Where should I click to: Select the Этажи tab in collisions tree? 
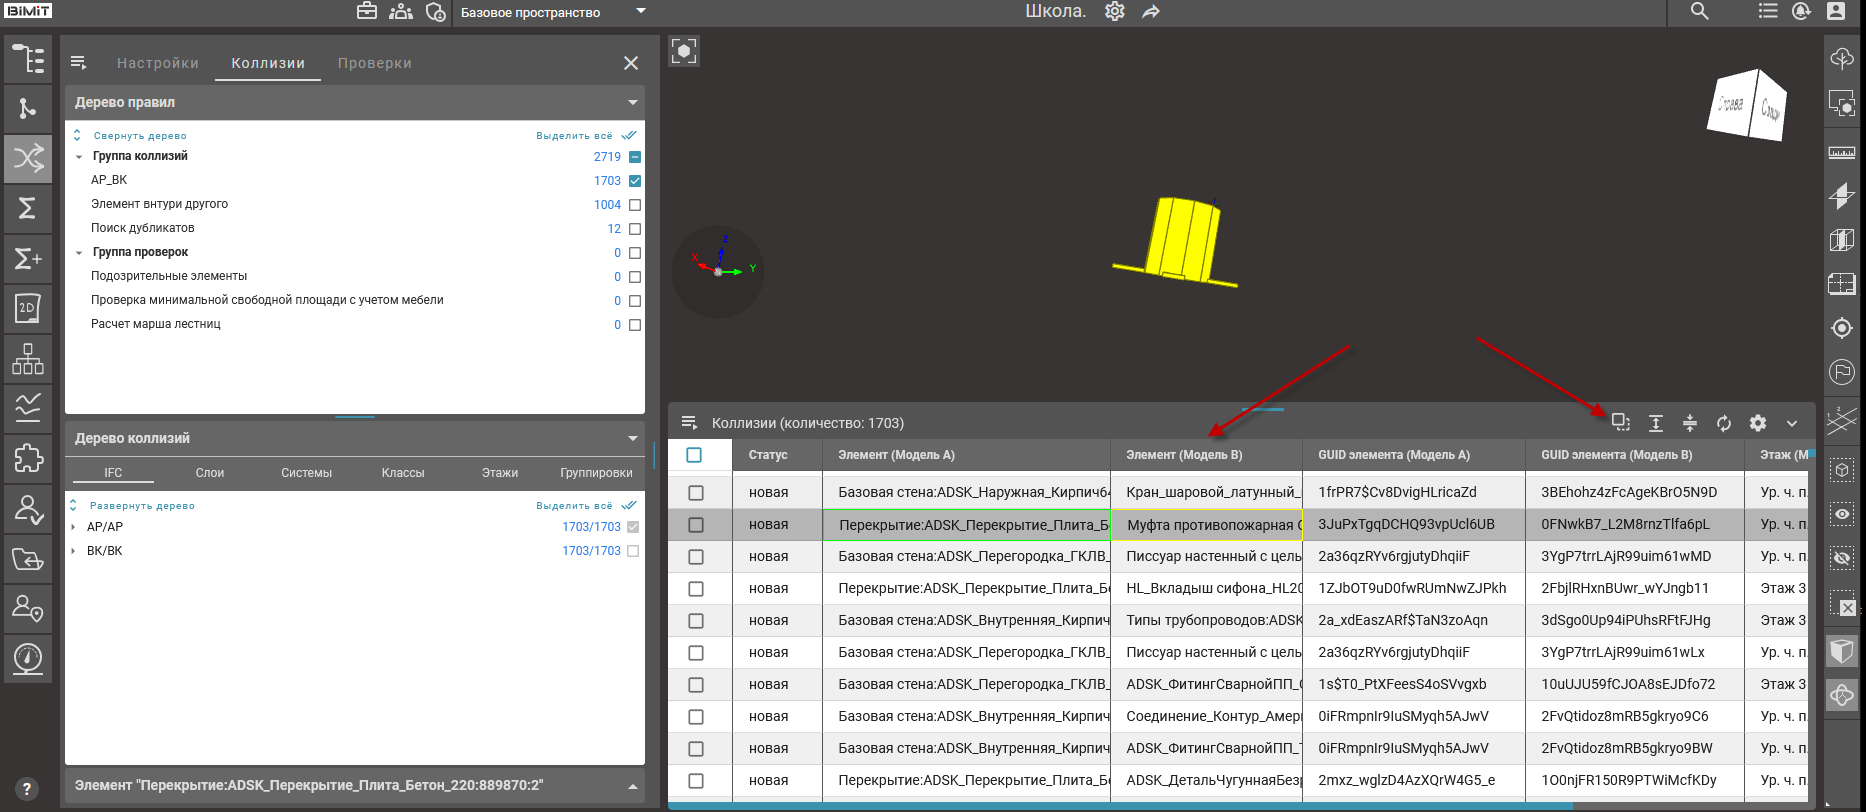[499, 473]
